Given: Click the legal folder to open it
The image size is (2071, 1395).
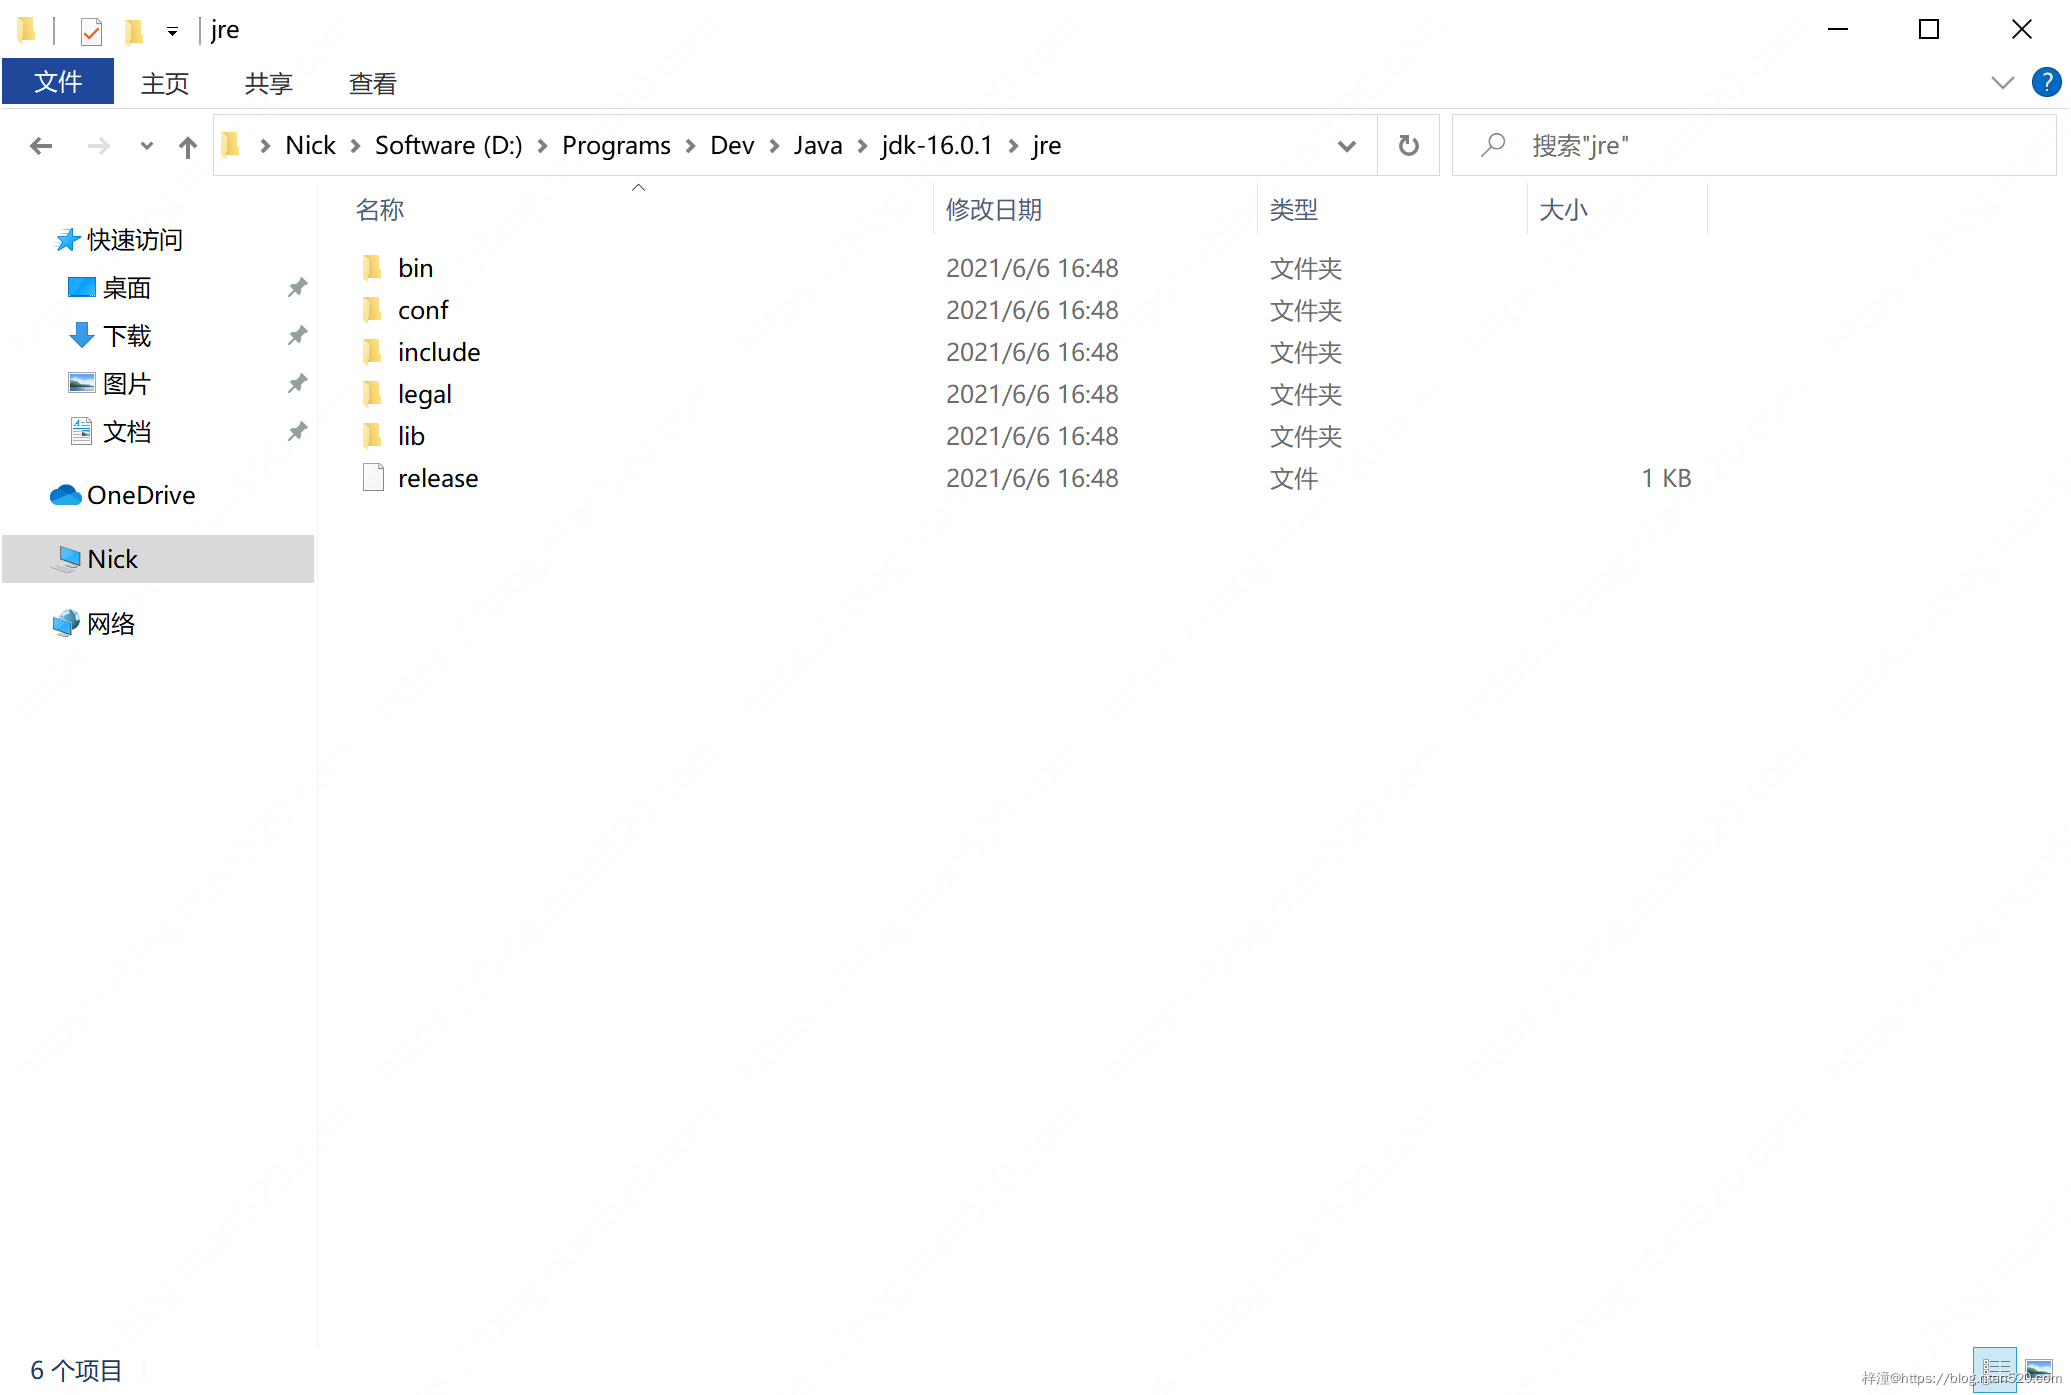Looking at the screenshot, I should (x=425, y=394).
